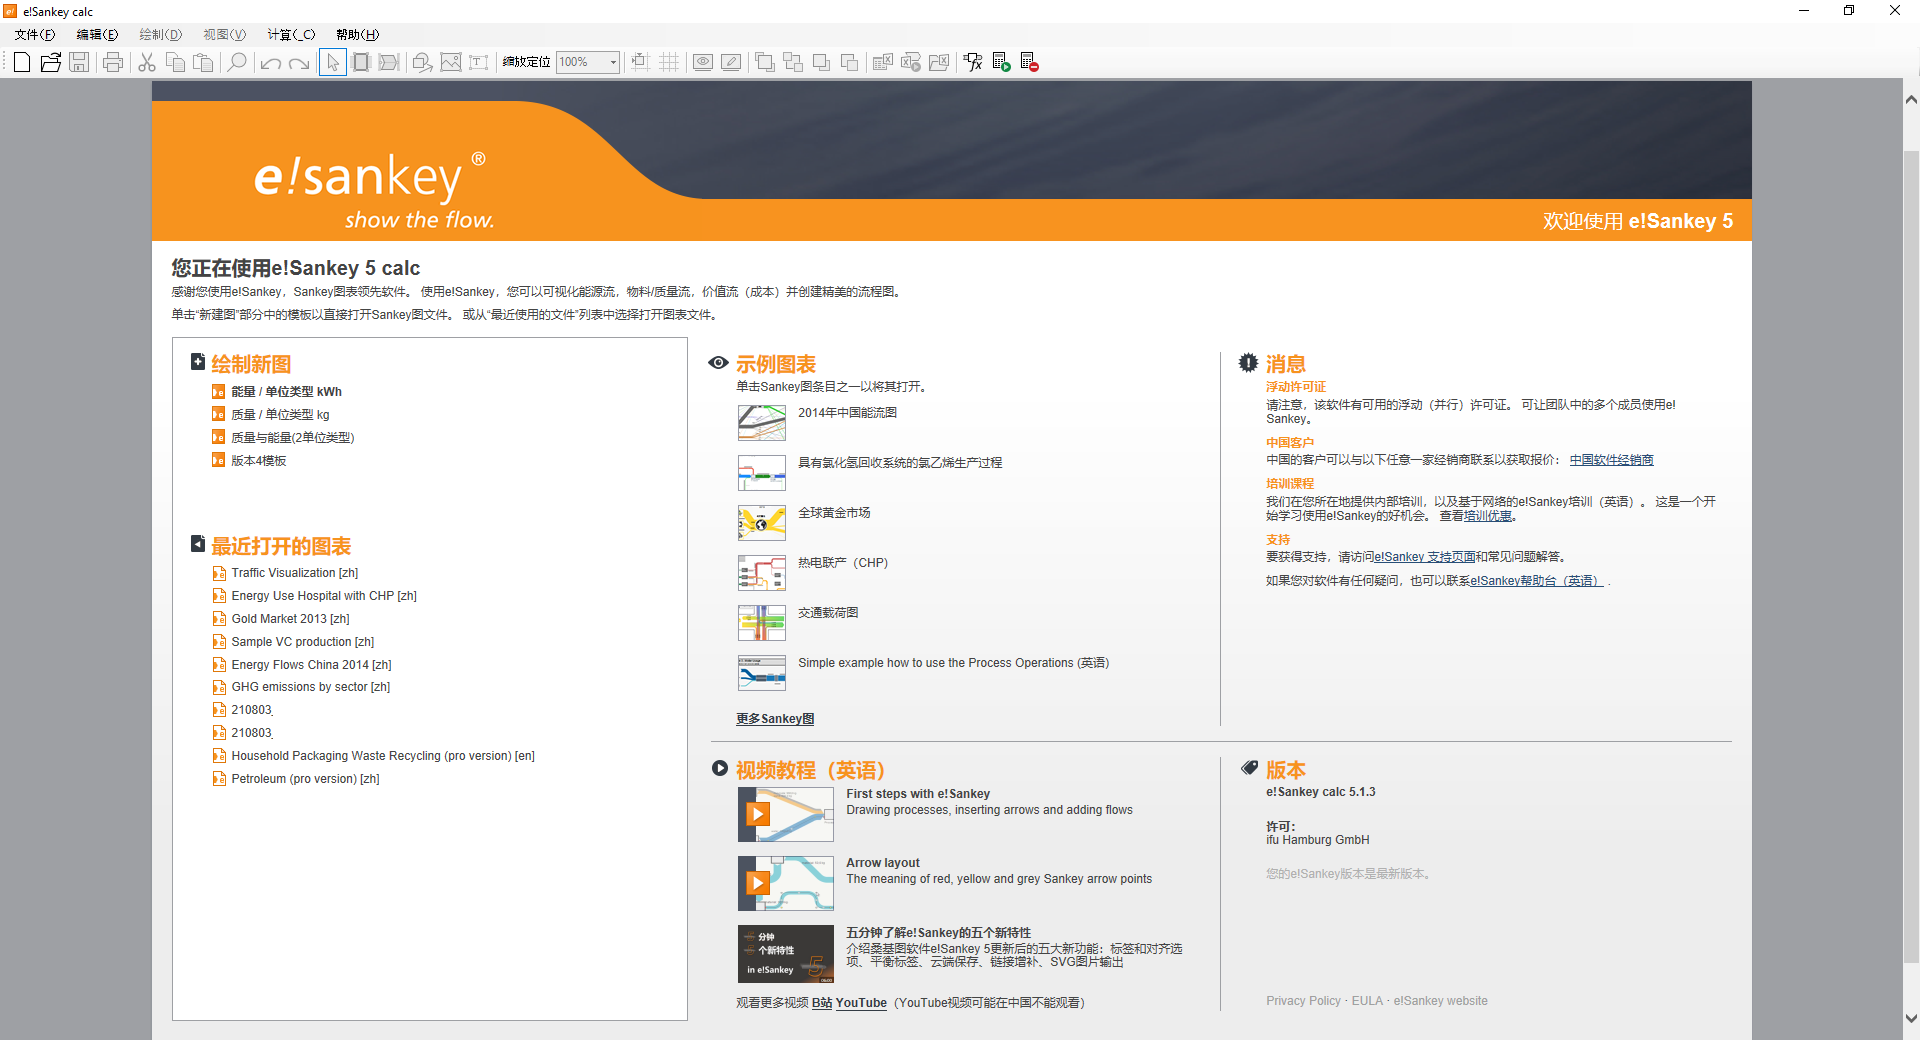Select the insert text box tool
This screenshot has width=1920, height=1040.
[x=479, y=62]
